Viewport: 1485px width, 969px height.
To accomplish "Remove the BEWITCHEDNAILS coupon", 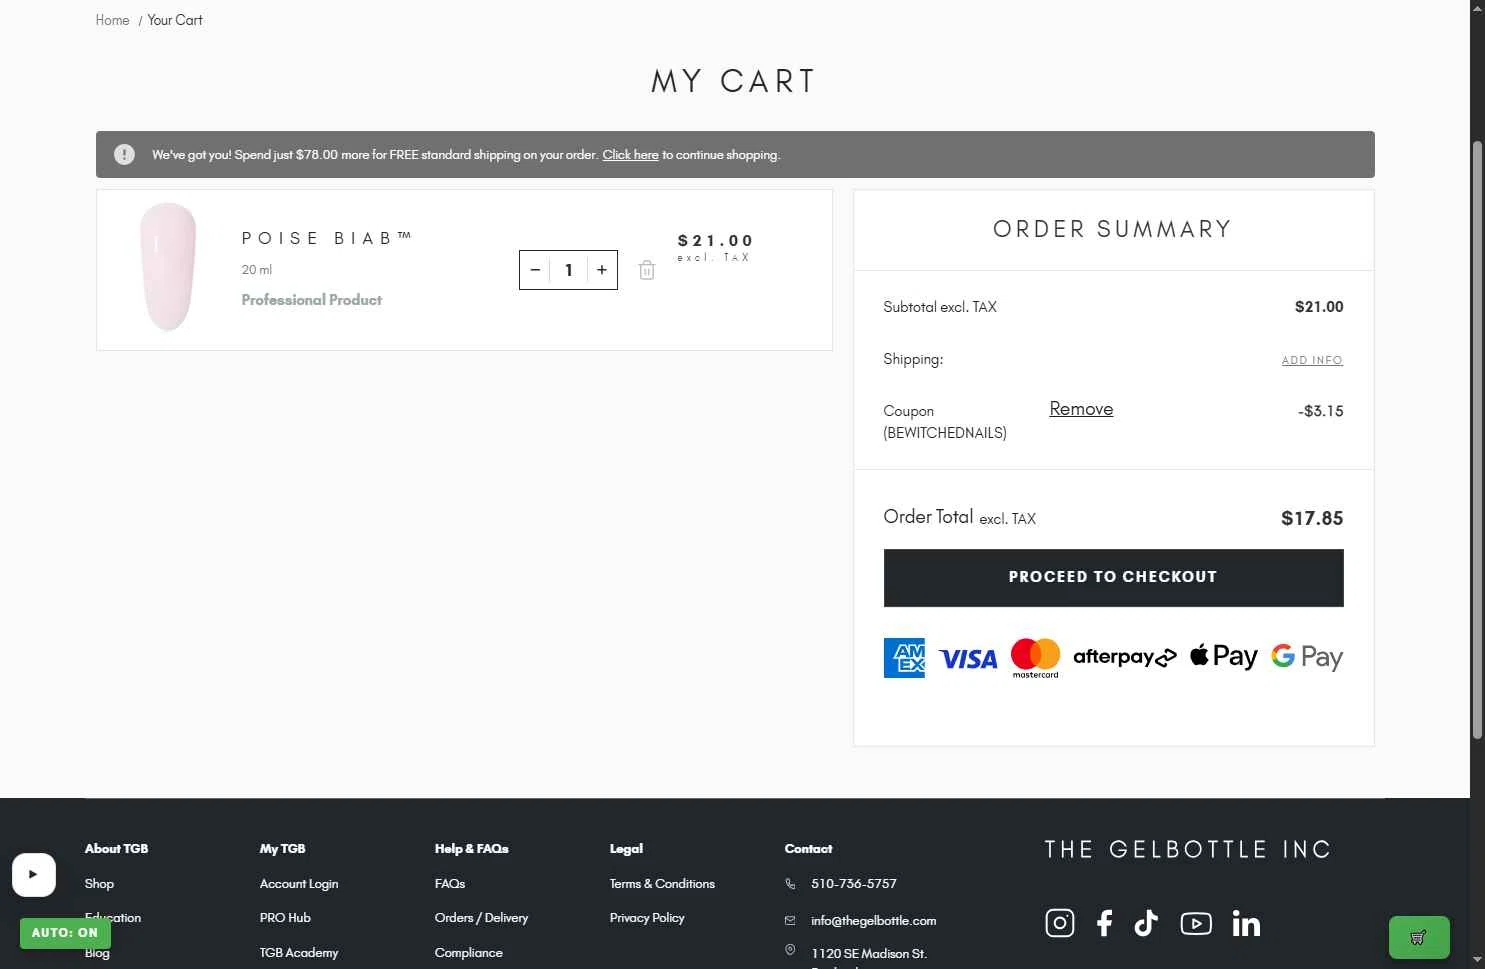I will pos(1081,409).
